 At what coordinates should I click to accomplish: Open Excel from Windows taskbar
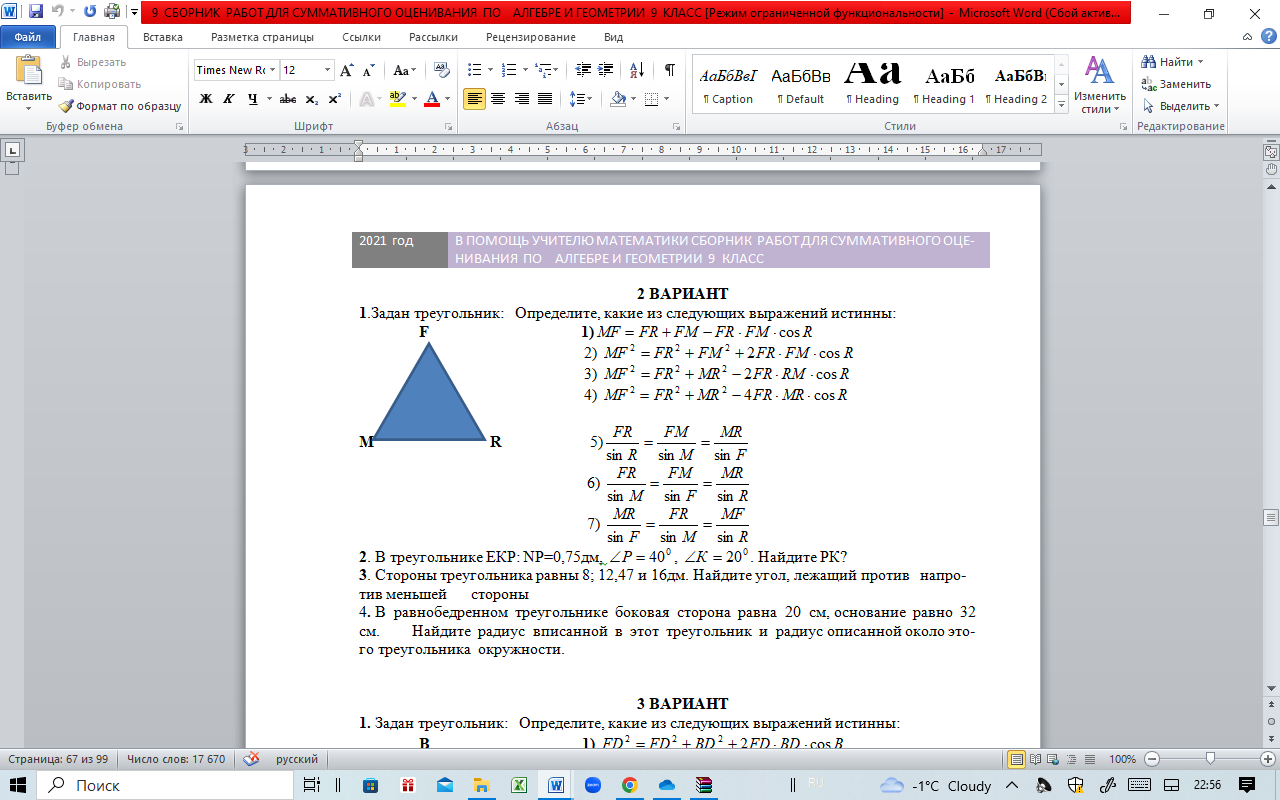coord(519,785)
